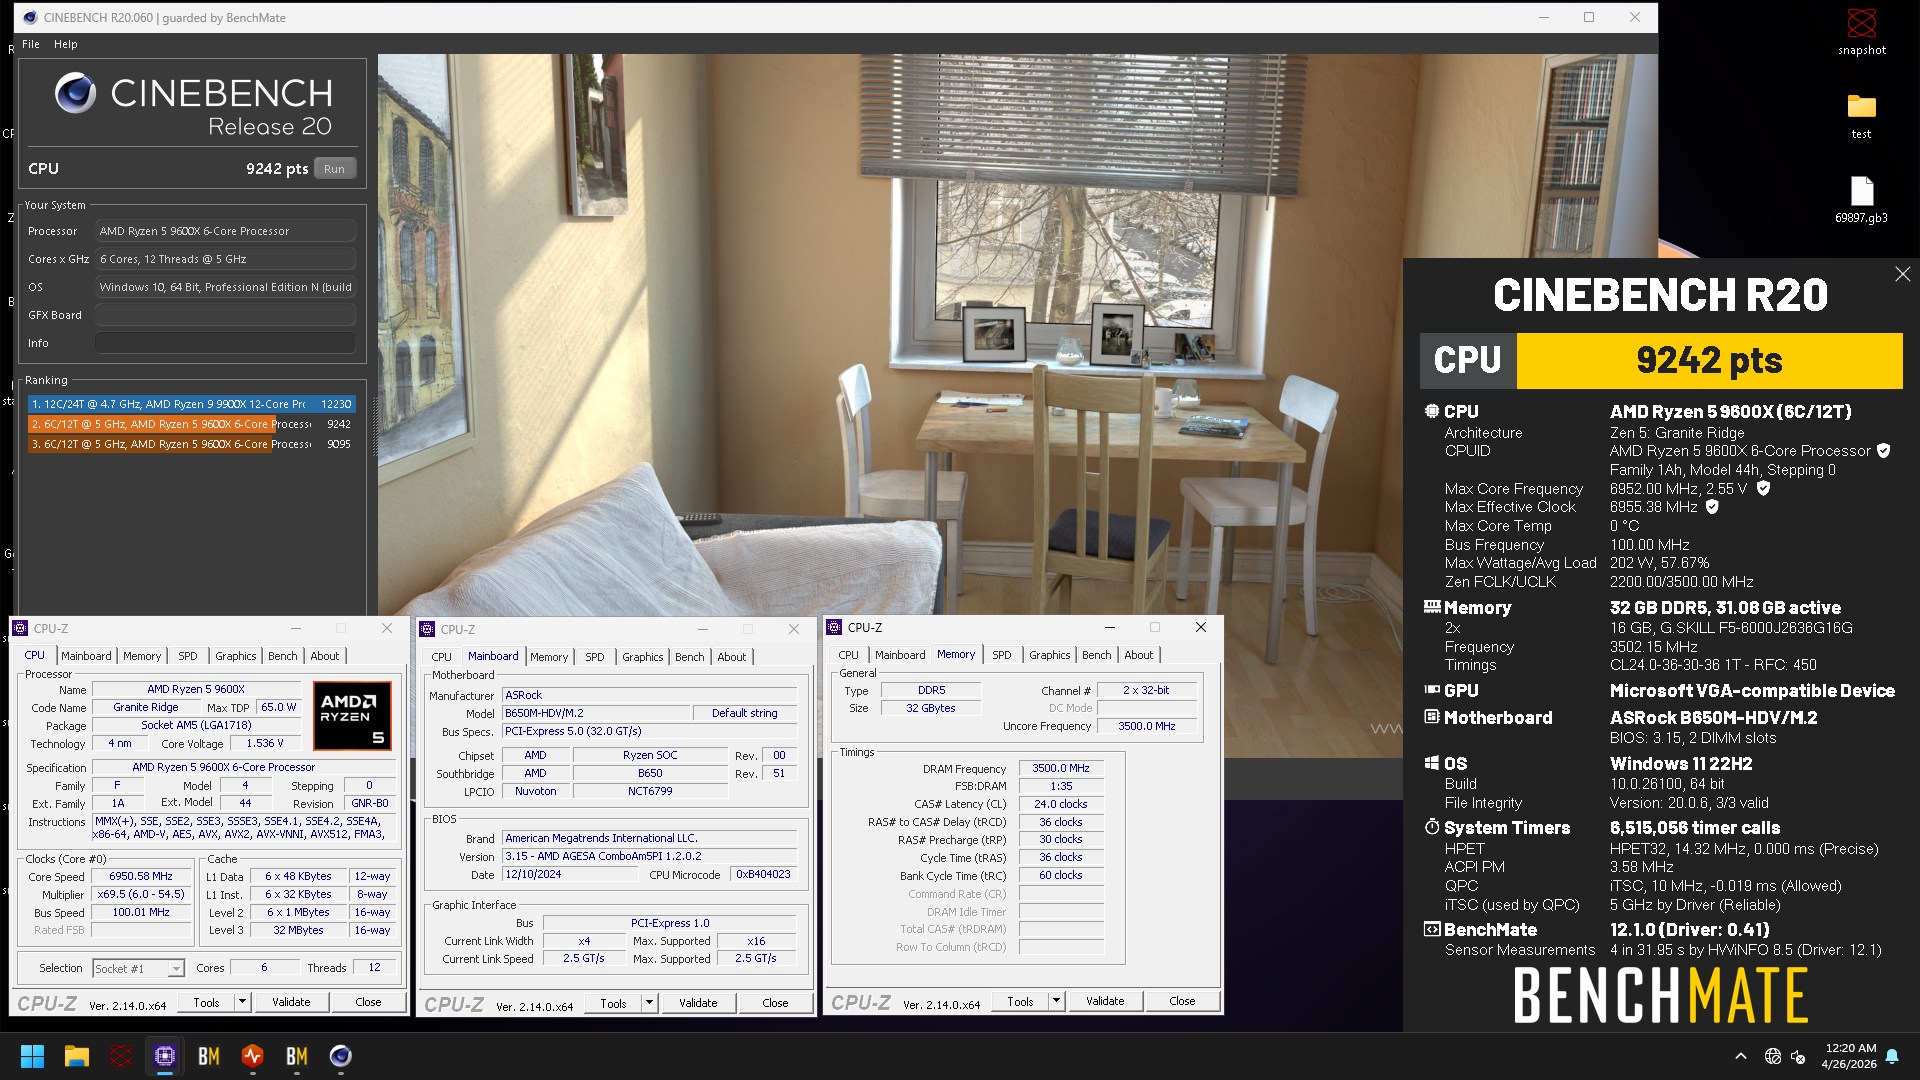This screenshot has width=1920, height=1080.
Task: Click the first BenchMate taskbar icon
Action: pyautogui.click(x=209, y=1056)
